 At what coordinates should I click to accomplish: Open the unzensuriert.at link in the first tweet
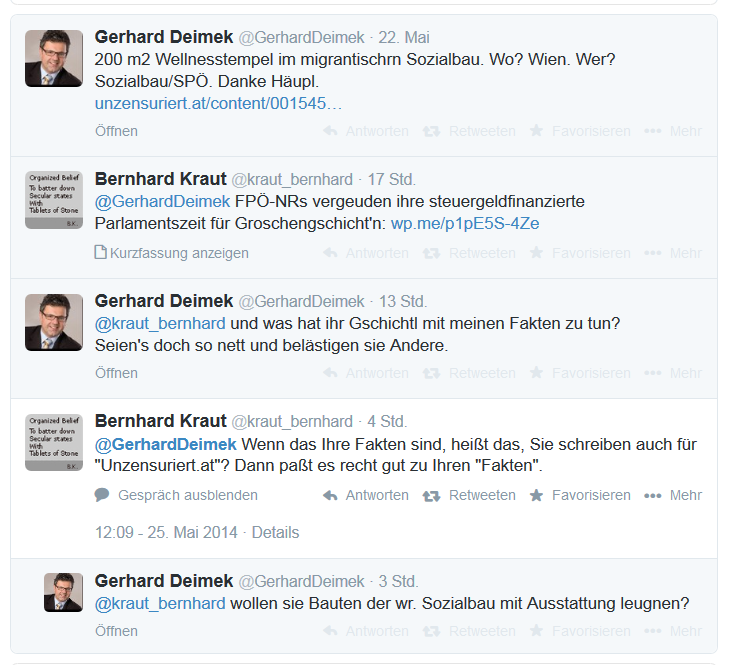click(x=218, y=103)
